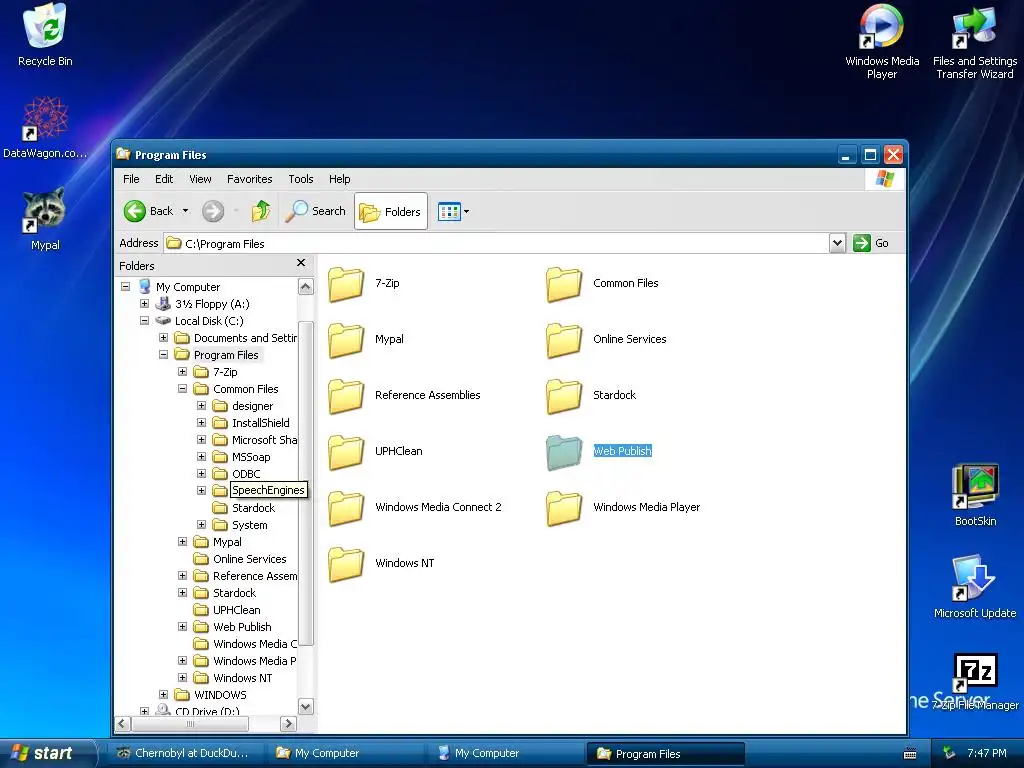Expand the InstallShield tree node
Screen dimensions: 1024x768
[x=201, y=423]
